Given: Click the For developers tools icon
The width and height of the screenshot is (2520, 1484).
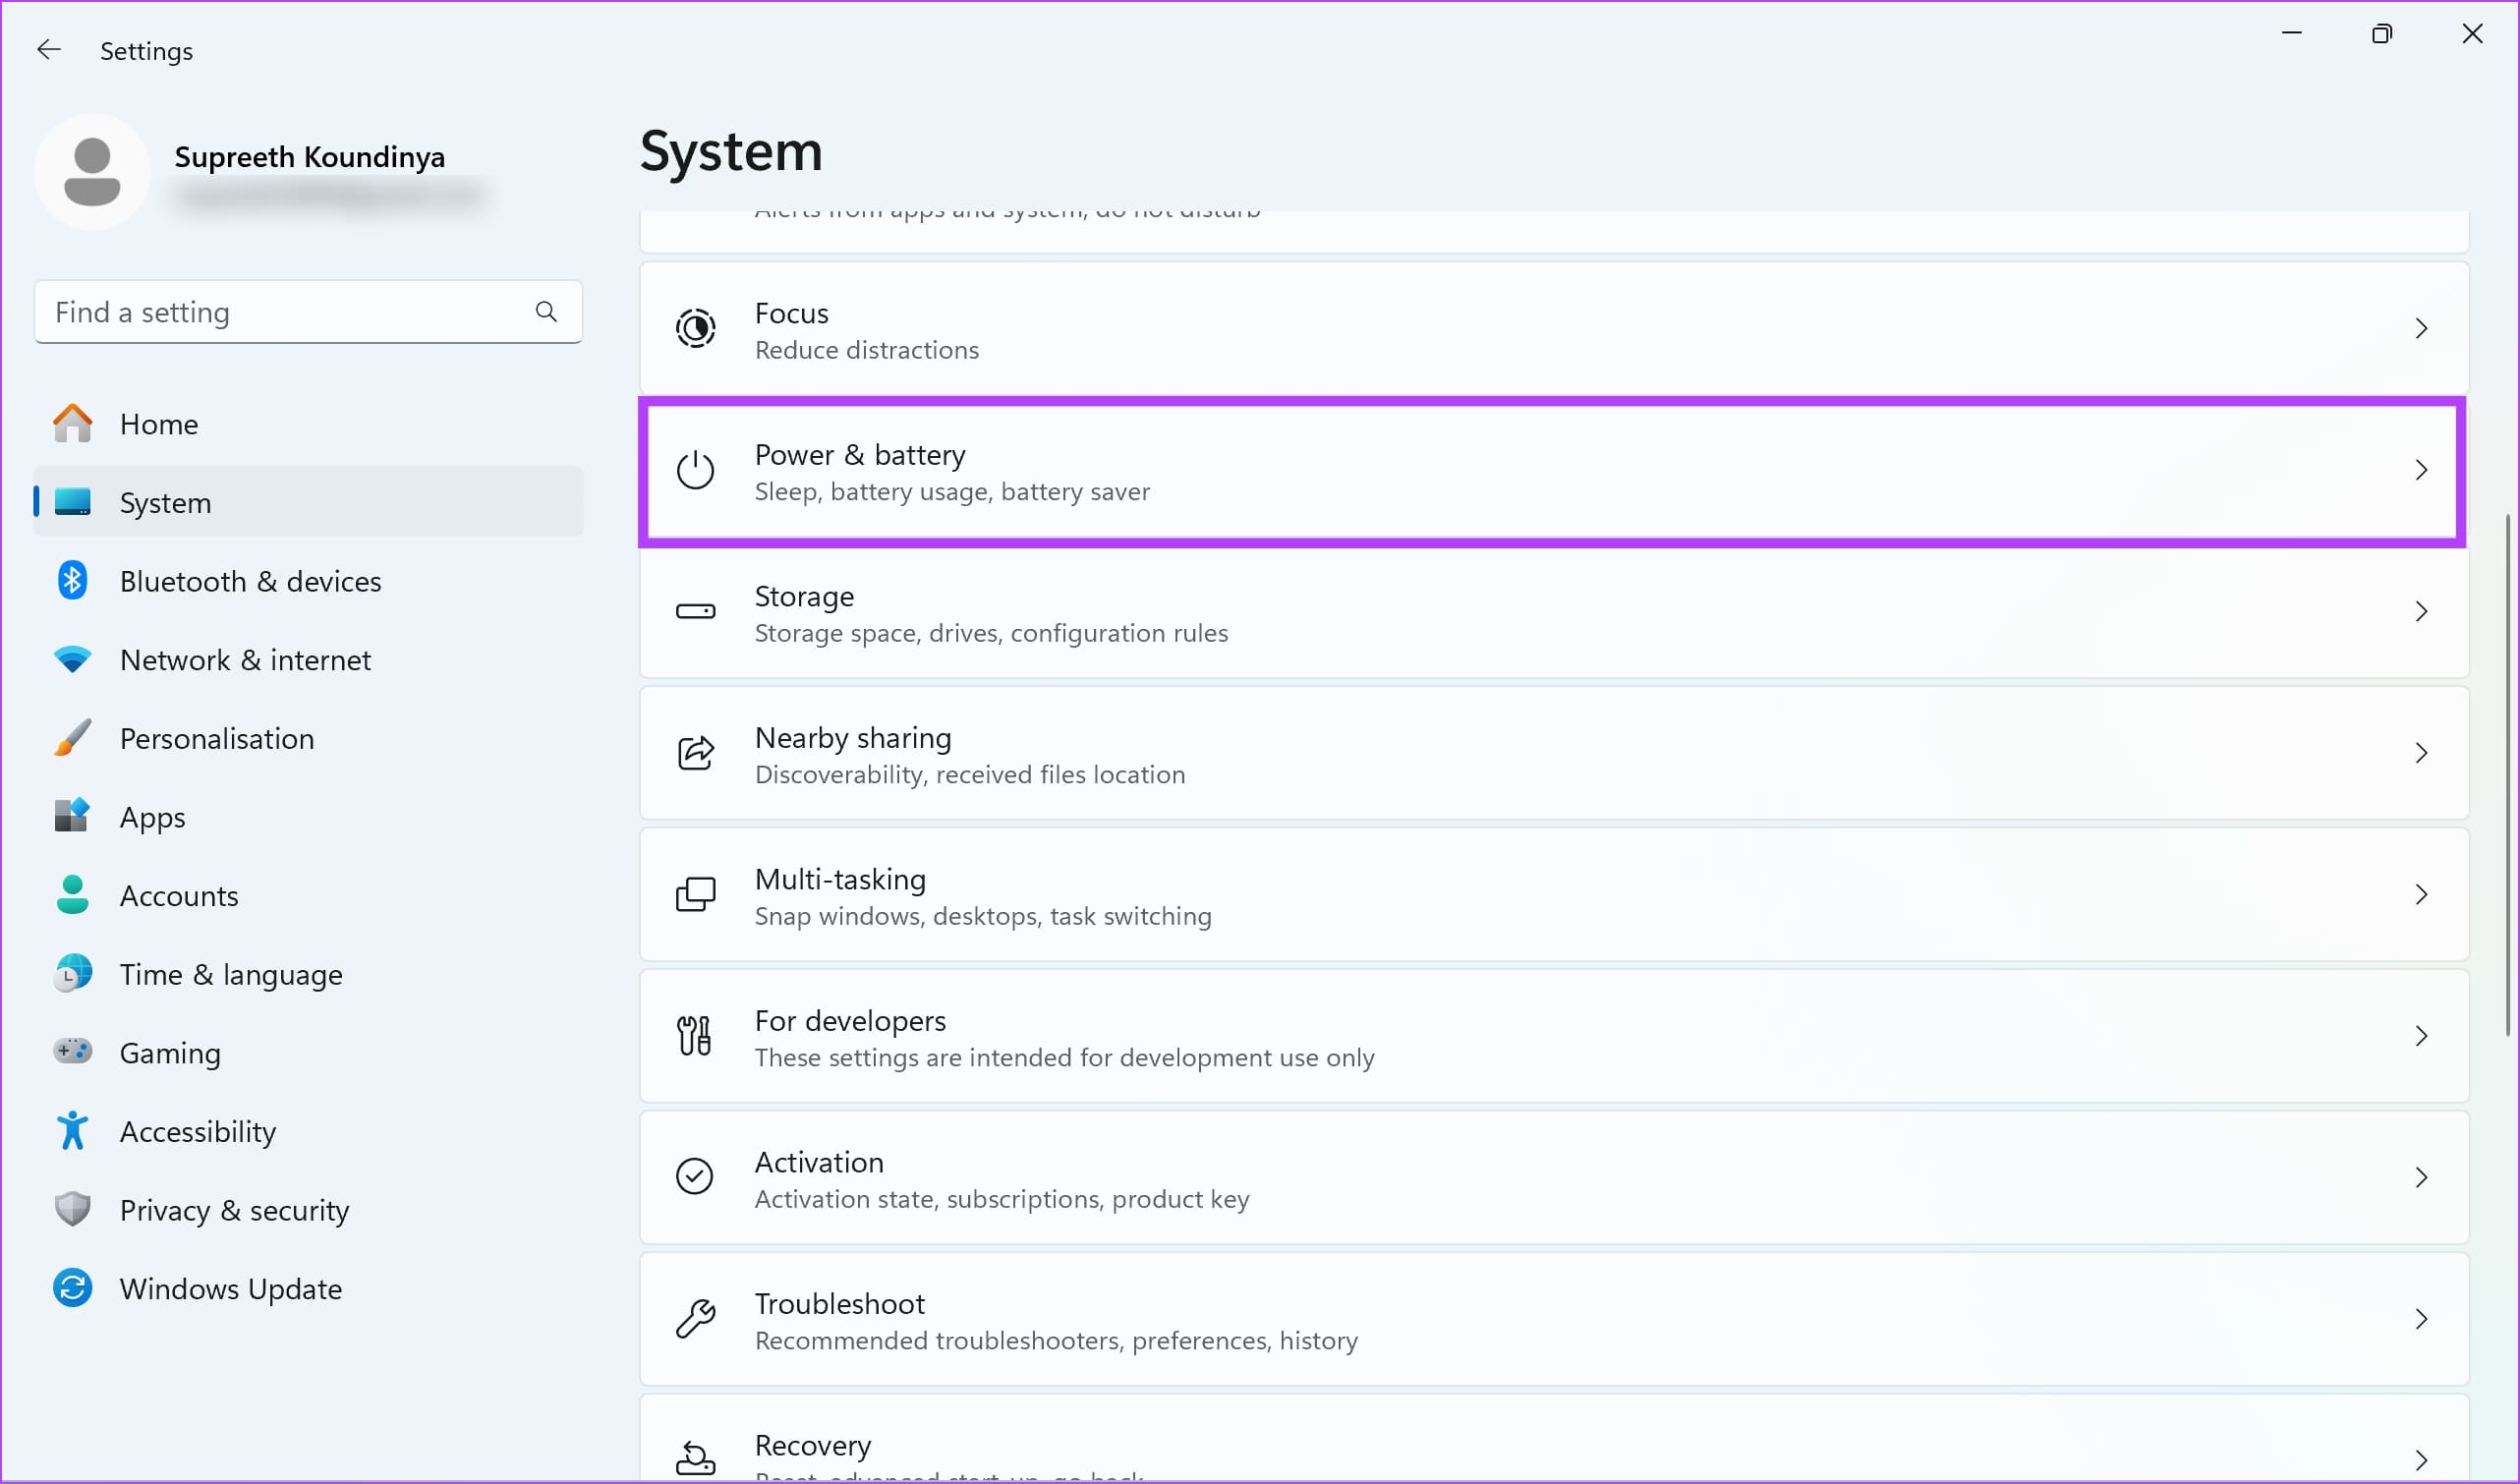Looking at the screenshot, I should point(695,1036).
